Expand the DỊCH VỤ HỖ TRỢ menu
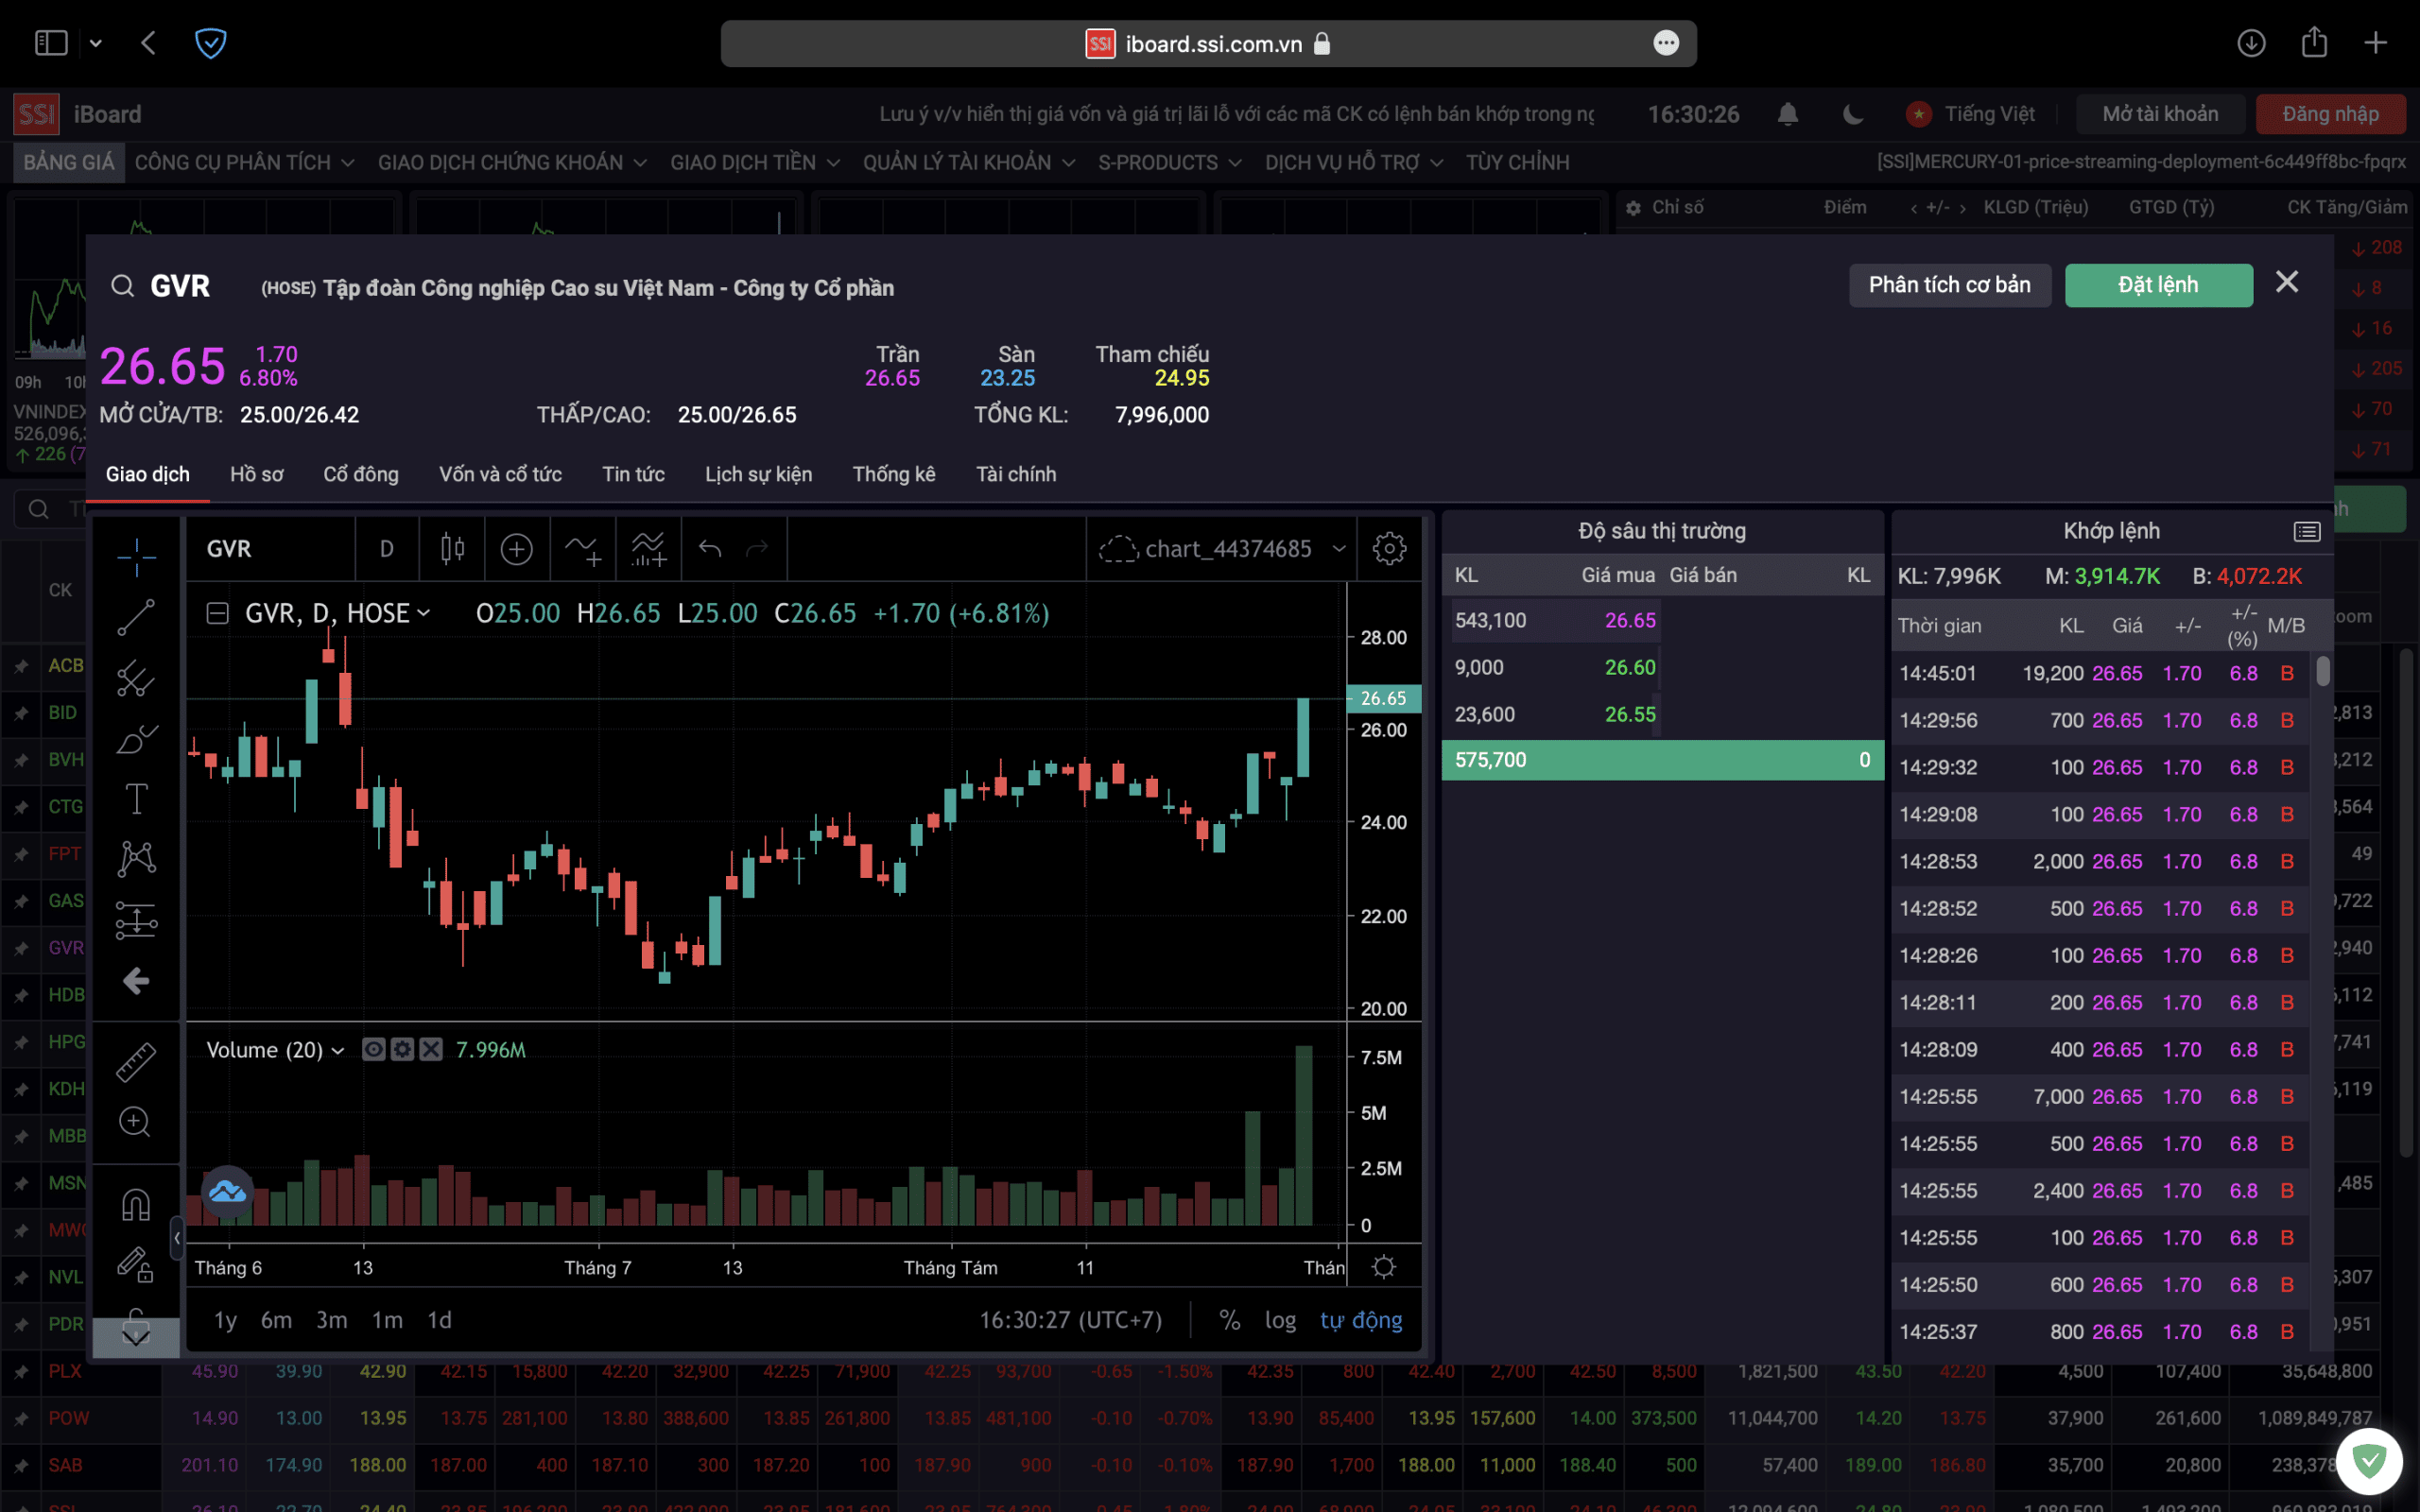2420x1512 pixels. click(1354, 162)
